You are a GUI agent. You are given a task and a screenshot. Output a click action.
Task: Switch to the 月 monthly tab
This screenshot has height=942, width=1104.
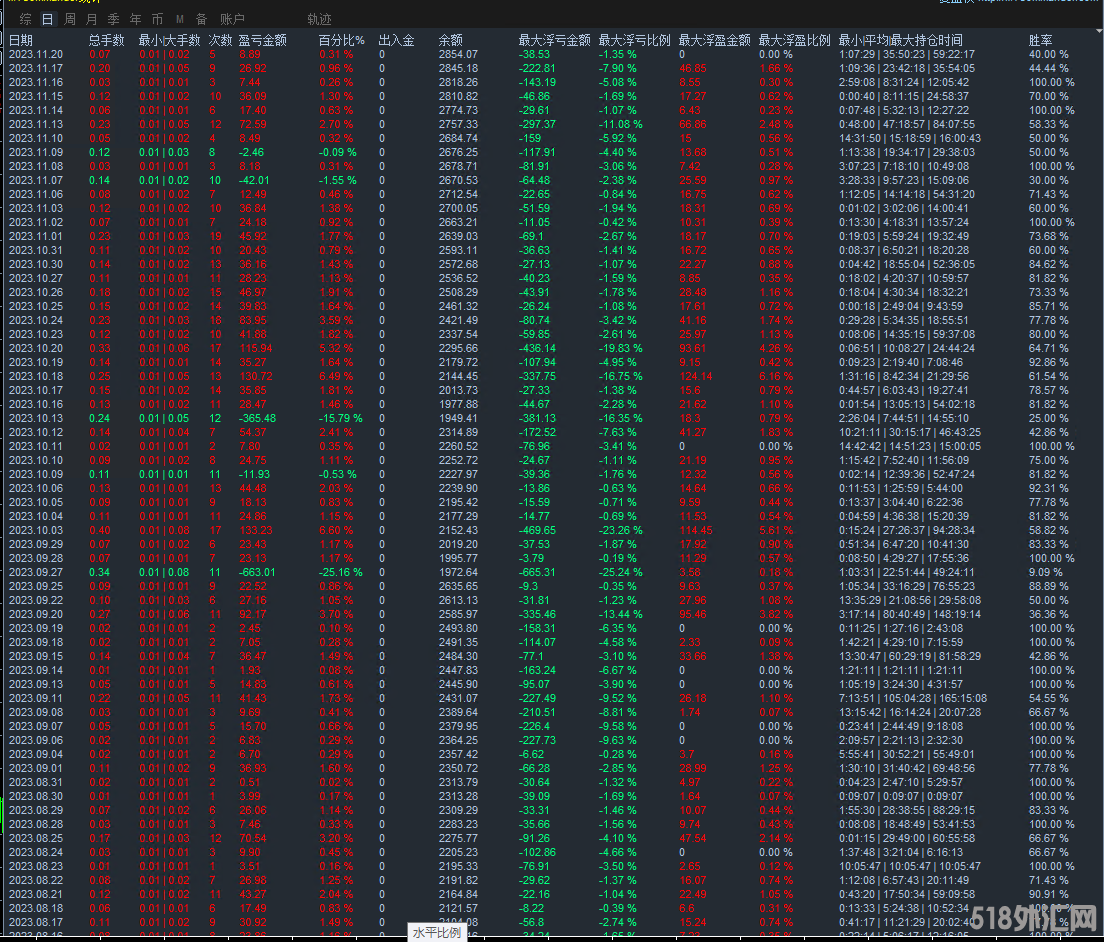91,19
